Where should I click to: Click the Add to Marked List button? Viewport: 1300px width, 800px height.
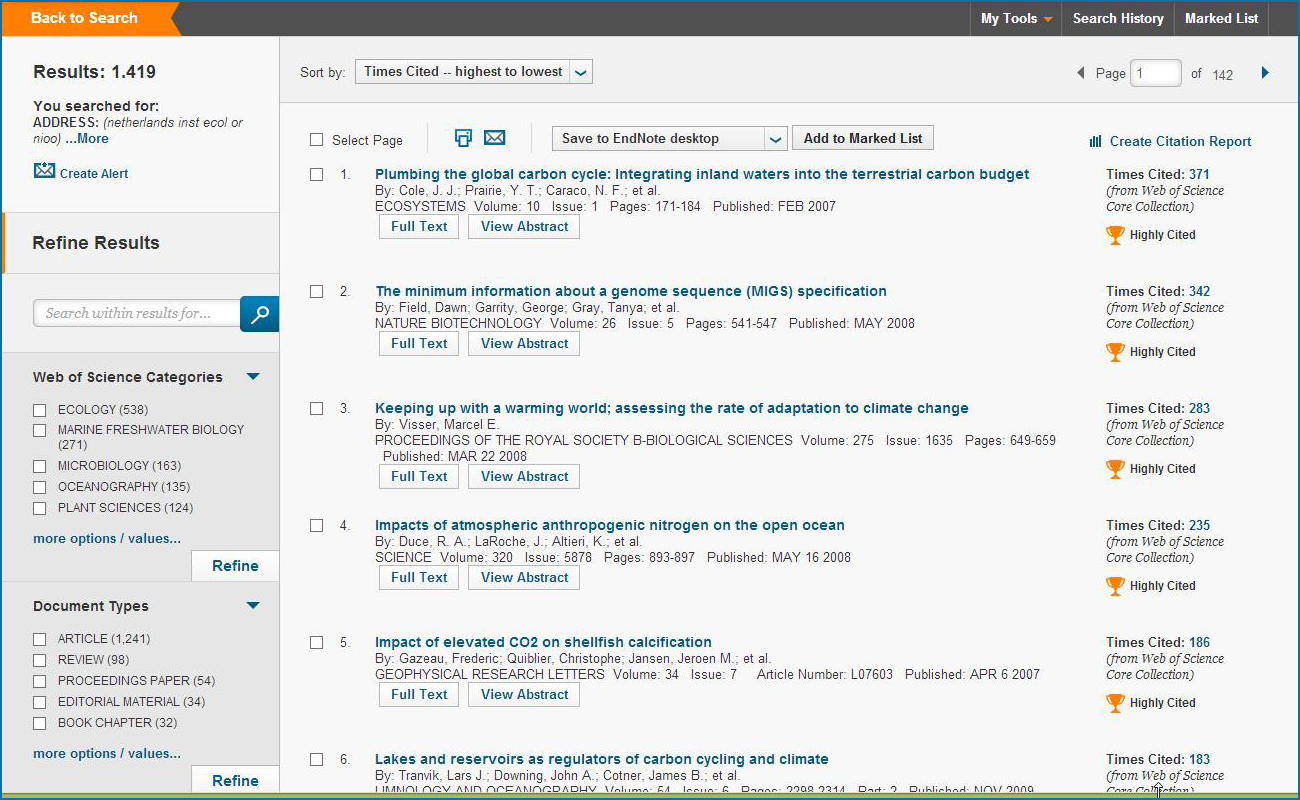coord(863,139)
